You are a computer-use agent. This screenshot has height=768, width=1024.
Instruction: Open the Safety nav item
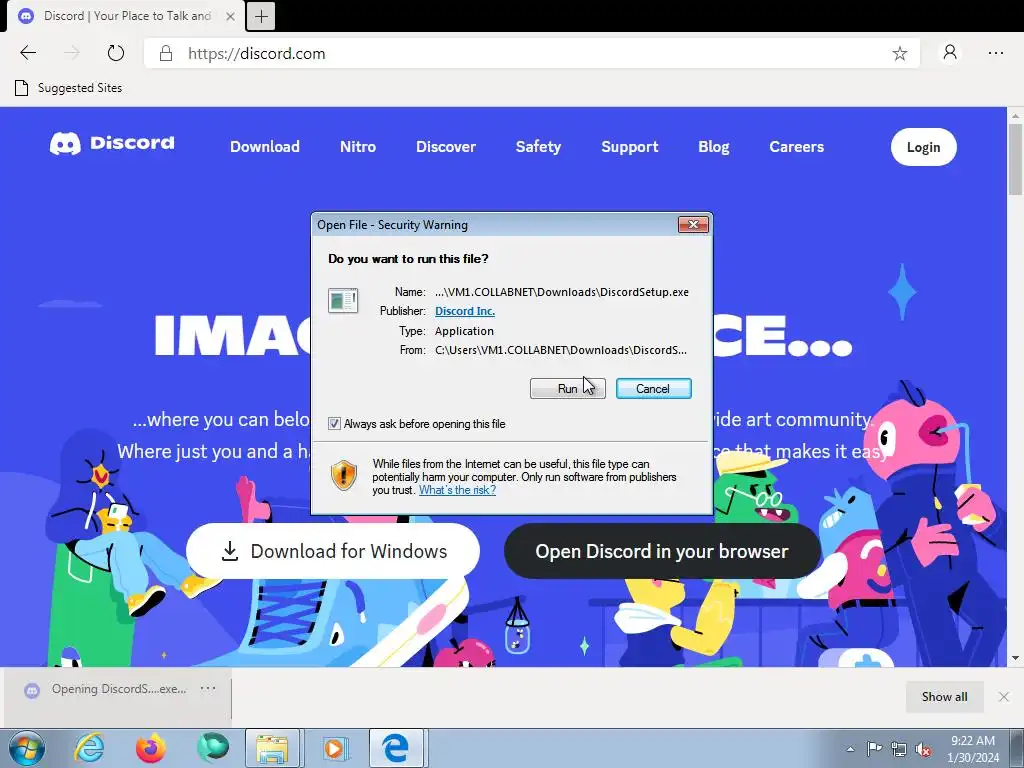(x=538, y=147)
